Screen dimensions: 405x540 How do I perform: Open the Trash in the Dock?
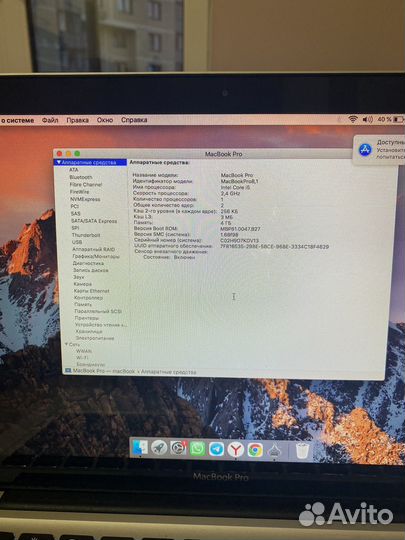302,450
